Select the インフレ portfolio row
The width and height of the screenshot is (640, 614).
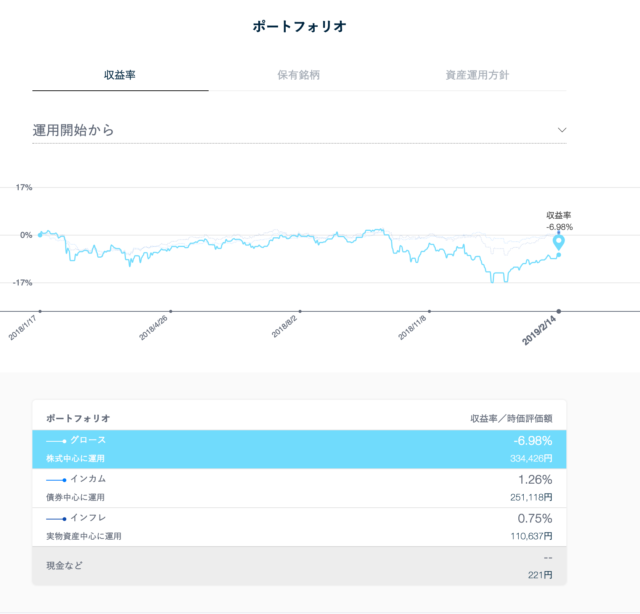click(x=299, y=527)
